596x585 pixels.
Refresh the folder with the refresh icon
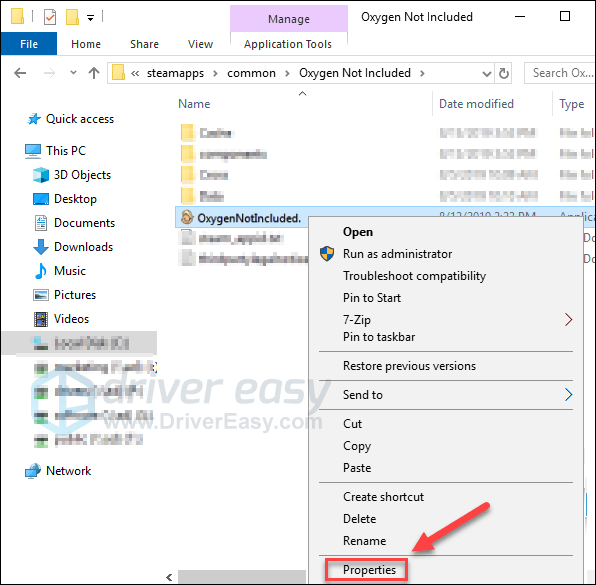point(504,73)
